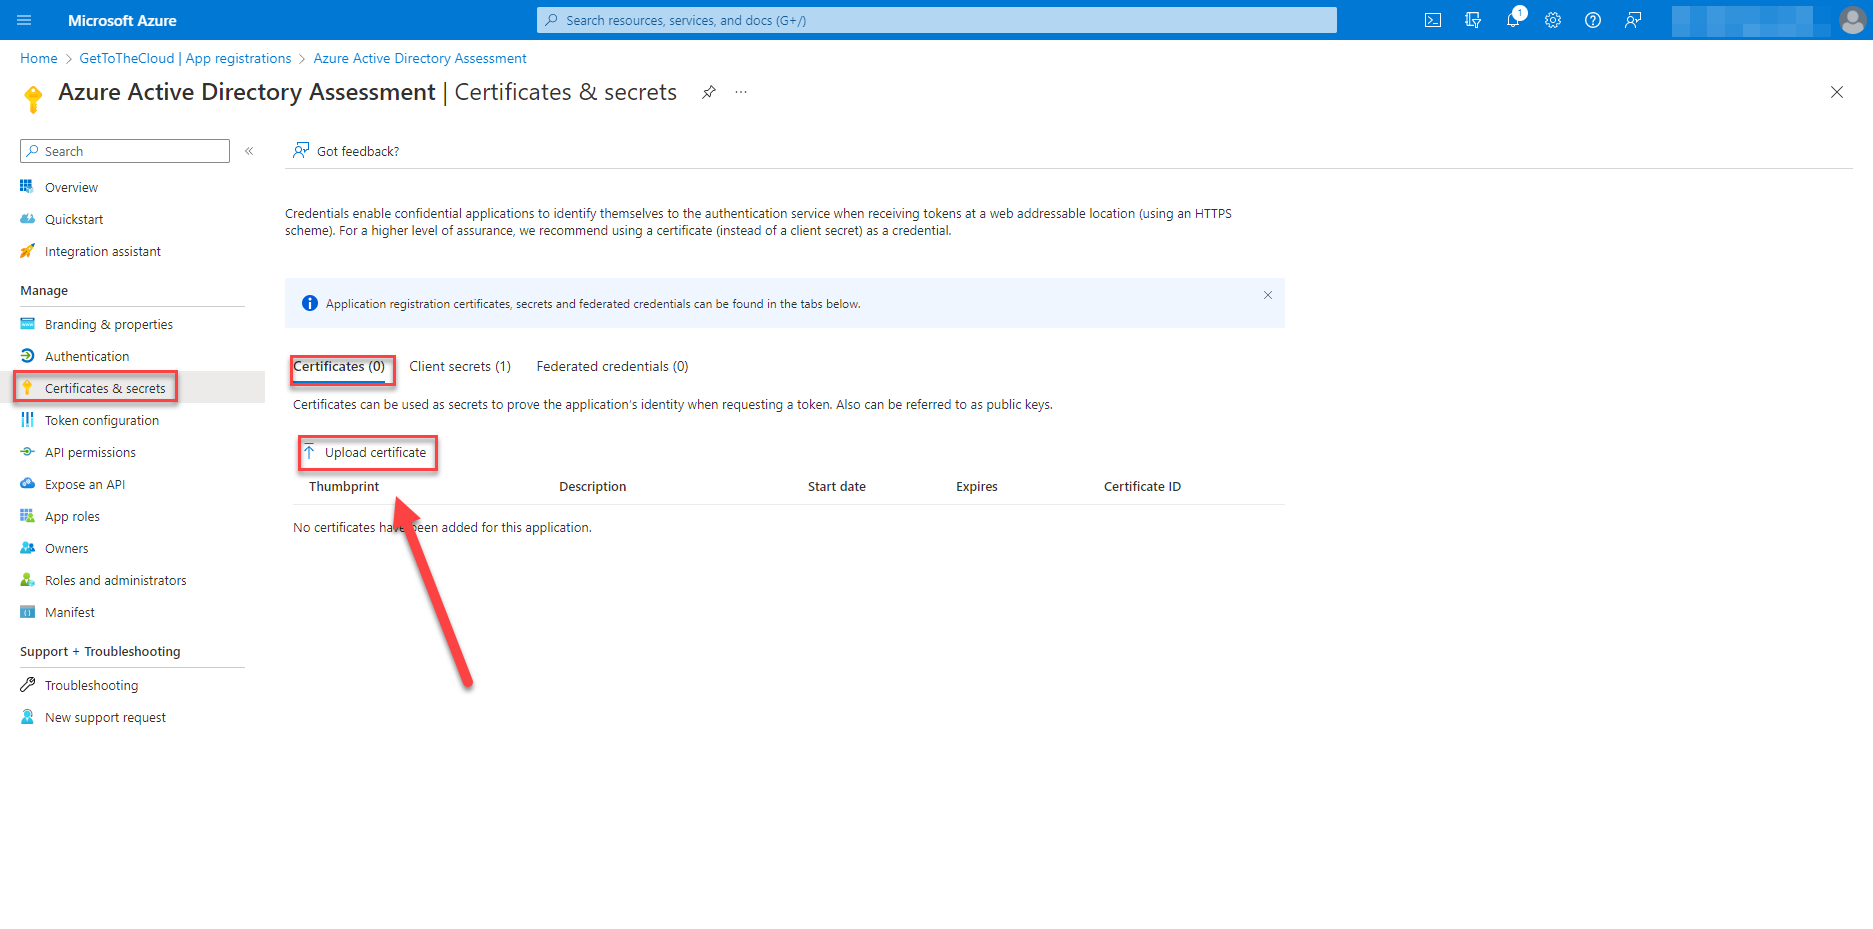The height and width of the screenshot is (929, 1873).
Task: Open Authentication settings
Action: pos(87,356)
